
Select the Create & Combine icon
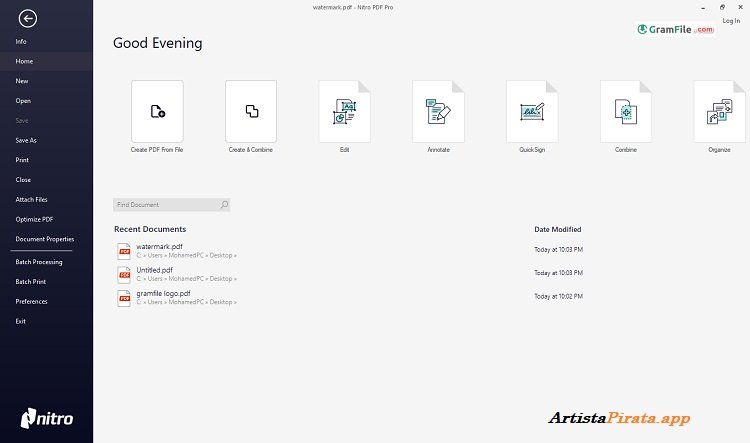251,111
